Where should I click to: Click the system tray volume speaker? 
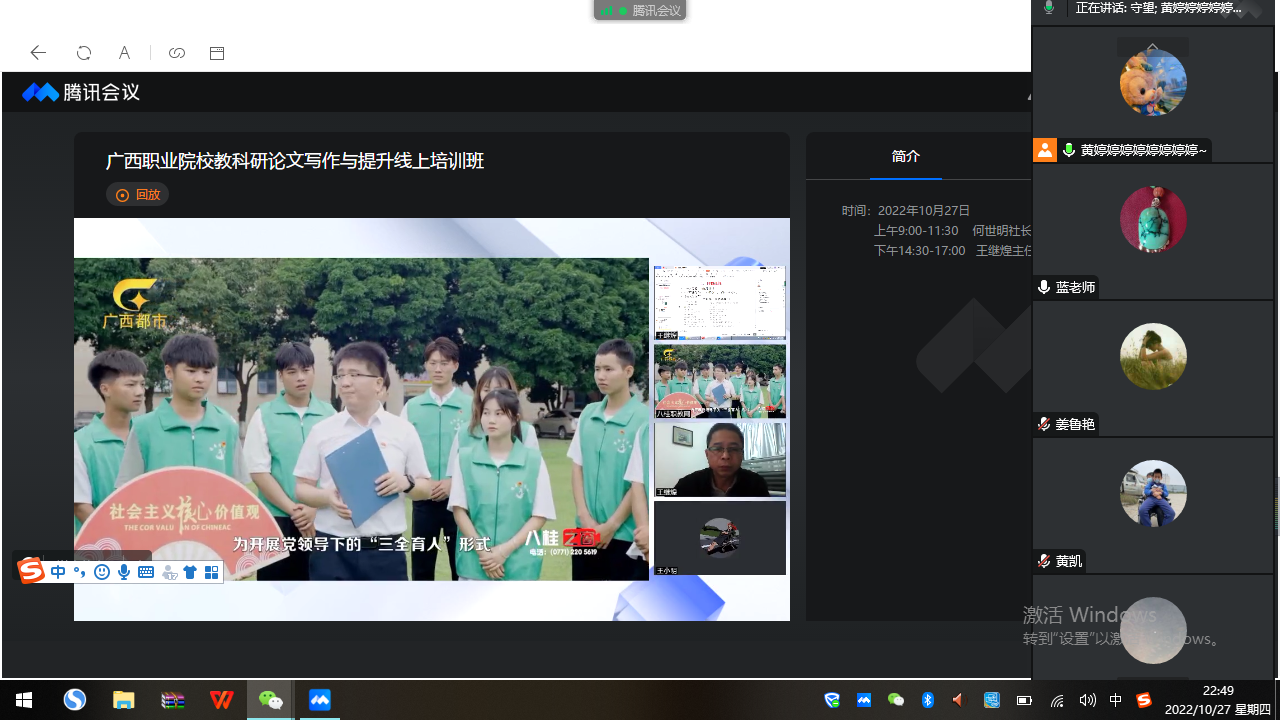1087,700
